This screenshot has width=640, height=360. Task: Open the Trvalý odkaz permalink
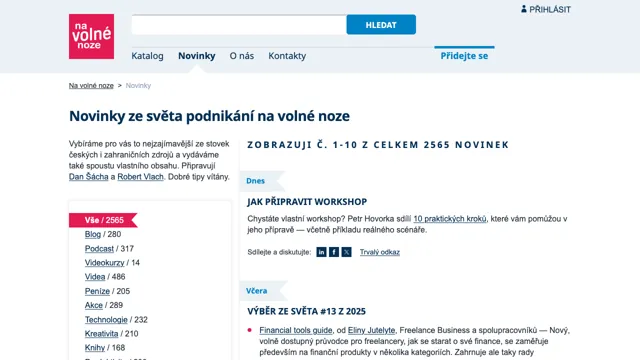click(x=380, y=252)
